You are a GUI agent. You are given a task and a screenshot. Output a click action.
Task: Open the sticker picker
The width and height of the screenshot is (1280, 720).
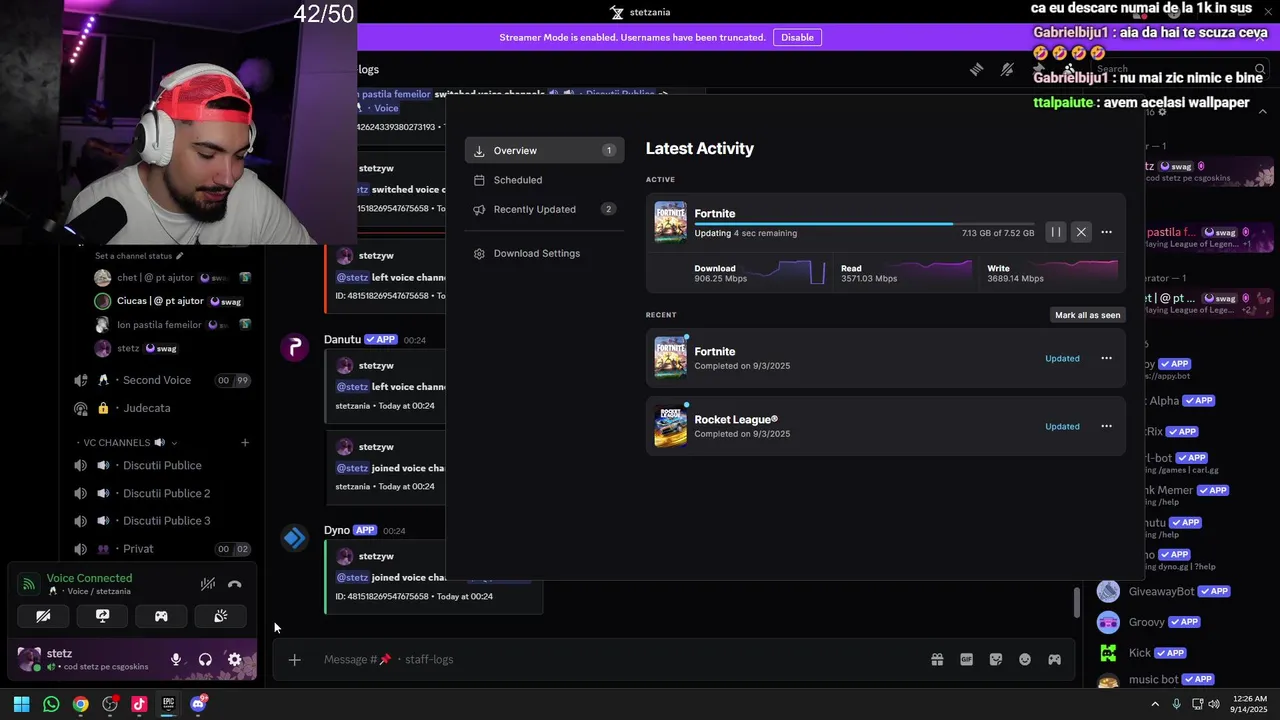pos(995,660)
